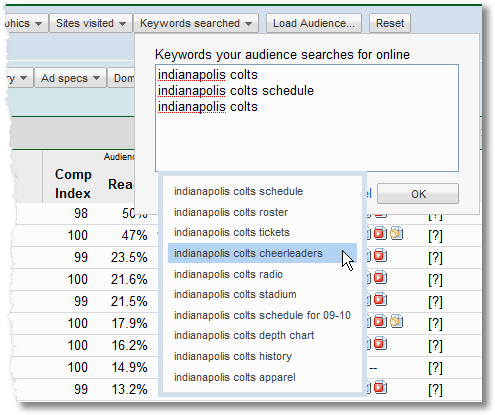Pick 'indianapolis colts schedule for 09-10' suggestion
Screen dimensions: 495x415
tap(262, 315)
